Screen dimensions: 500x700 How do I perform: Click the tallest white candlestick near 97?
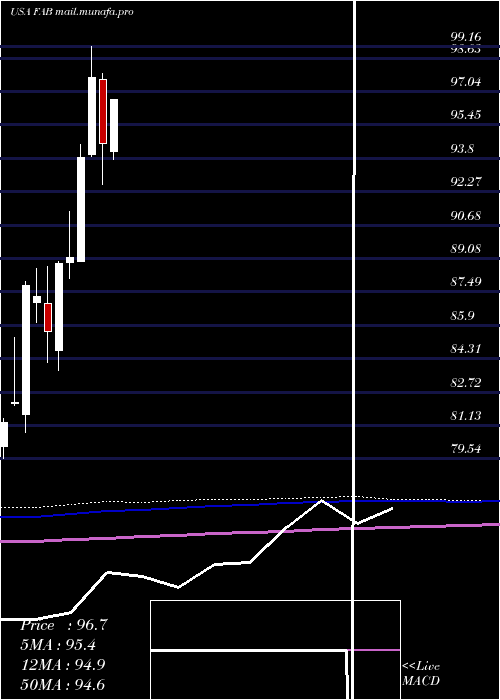(x=92, y=116)
